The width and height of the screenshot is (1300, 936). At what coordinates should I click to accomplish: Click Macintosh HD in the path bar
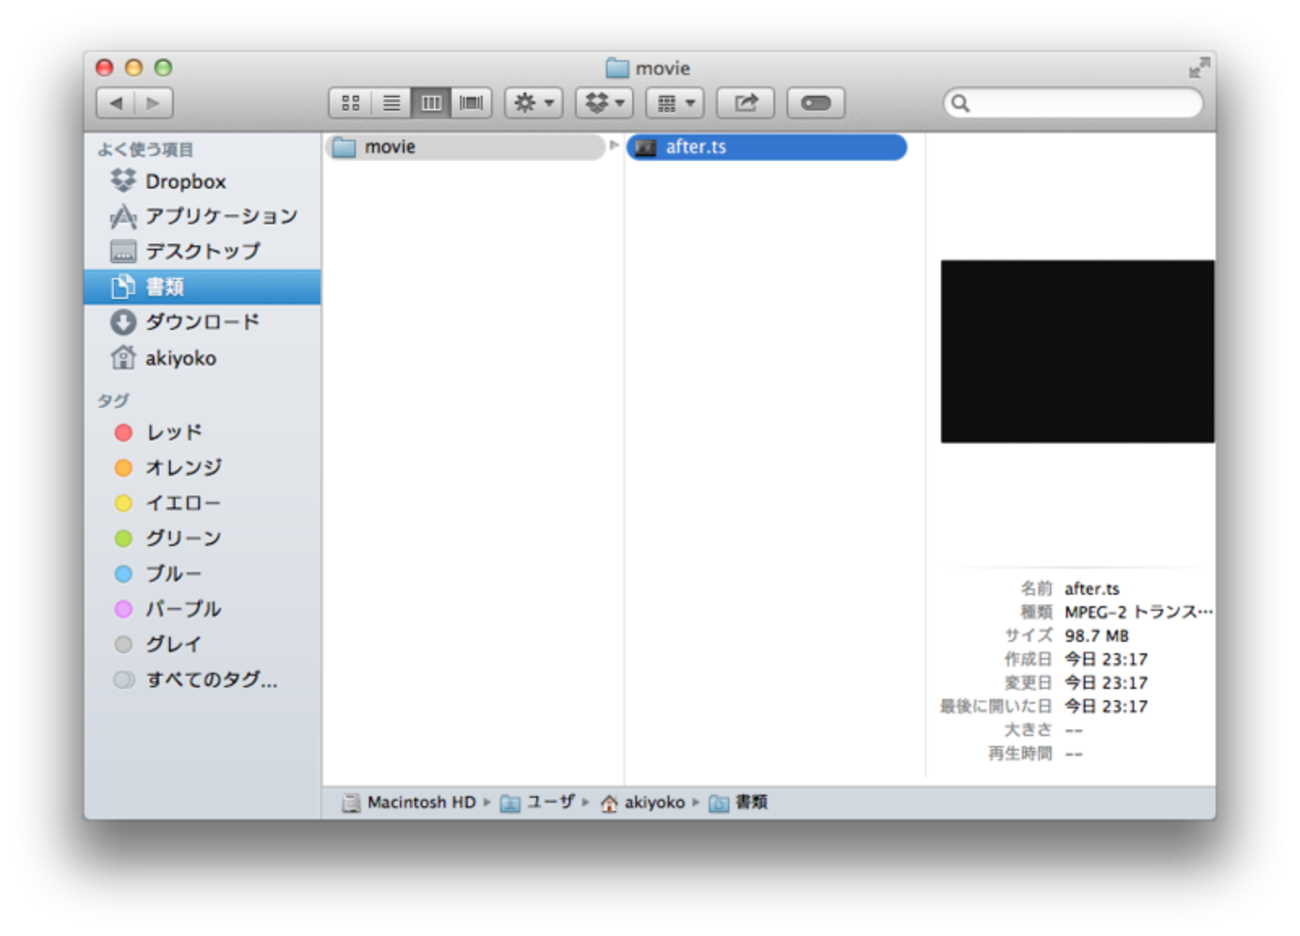coord(420,802)
